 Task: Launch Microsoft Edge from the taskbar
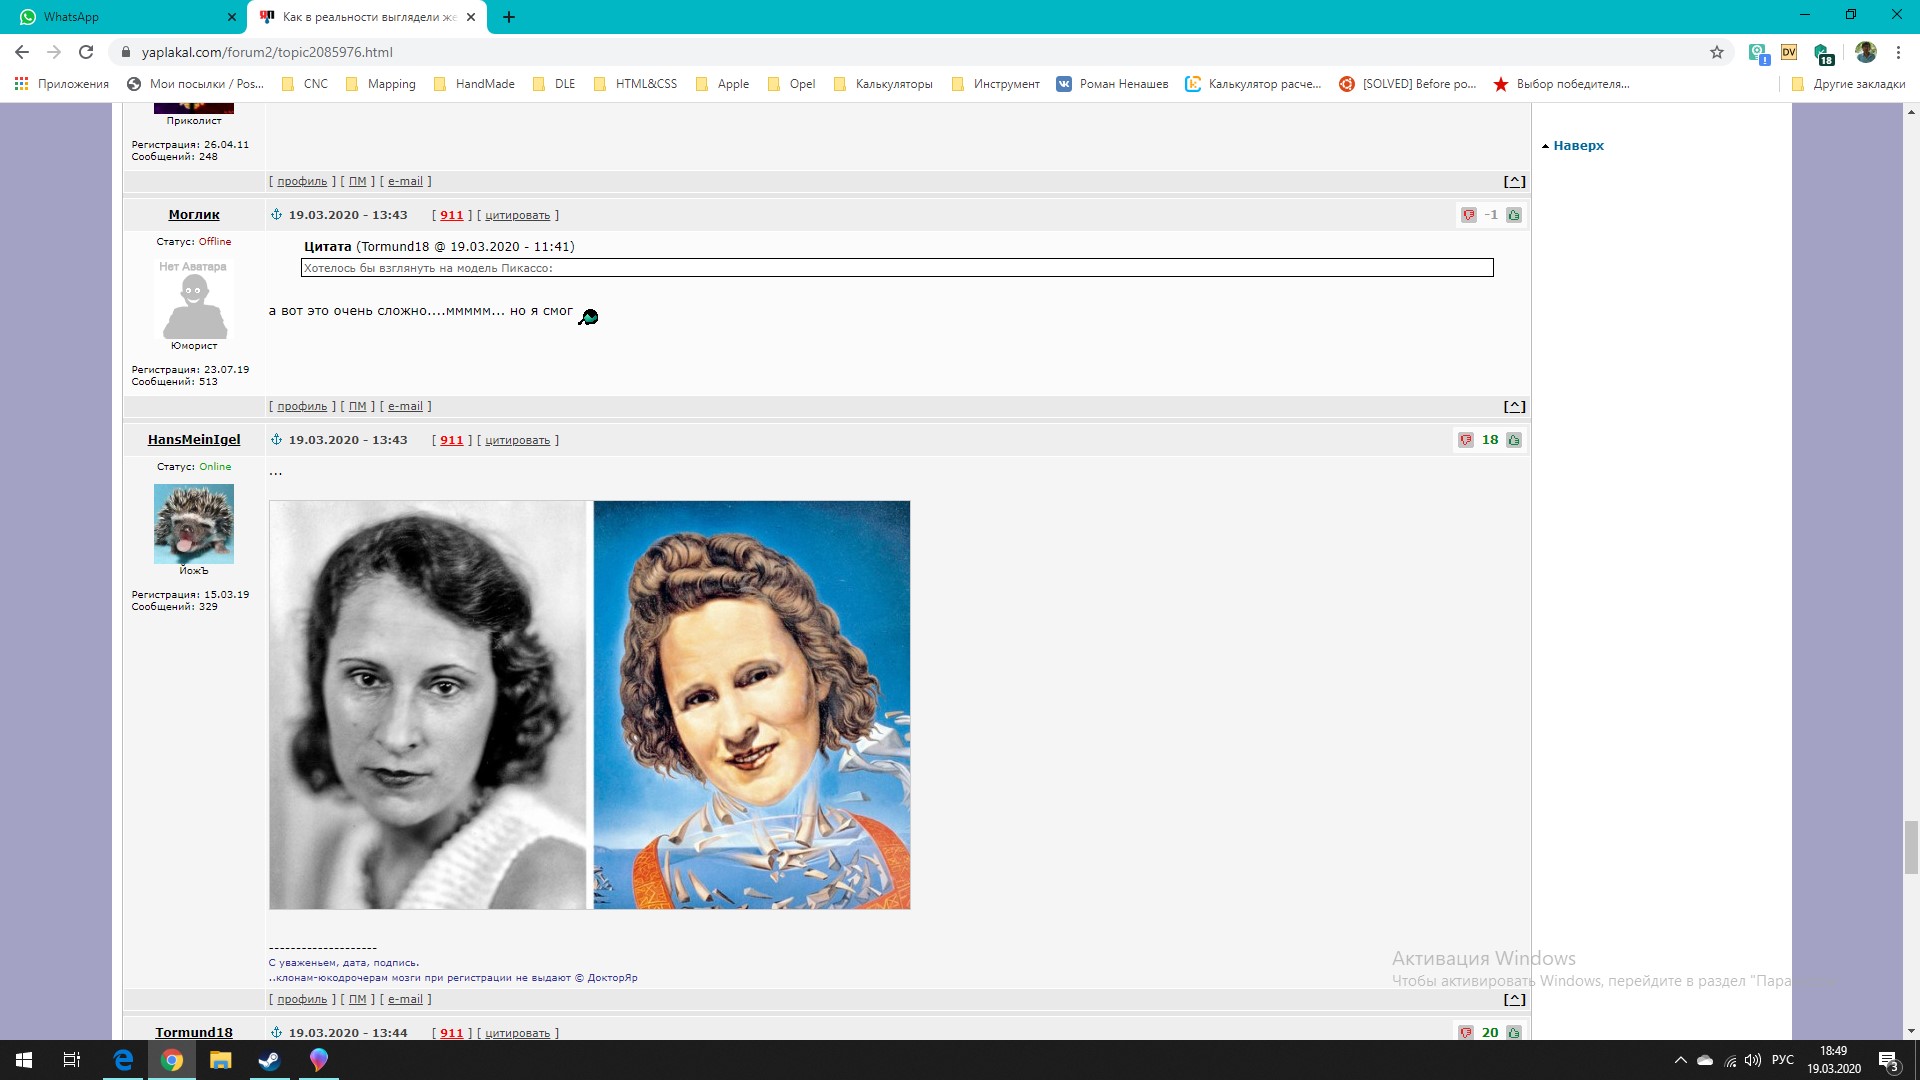(x=123, y=1060)
